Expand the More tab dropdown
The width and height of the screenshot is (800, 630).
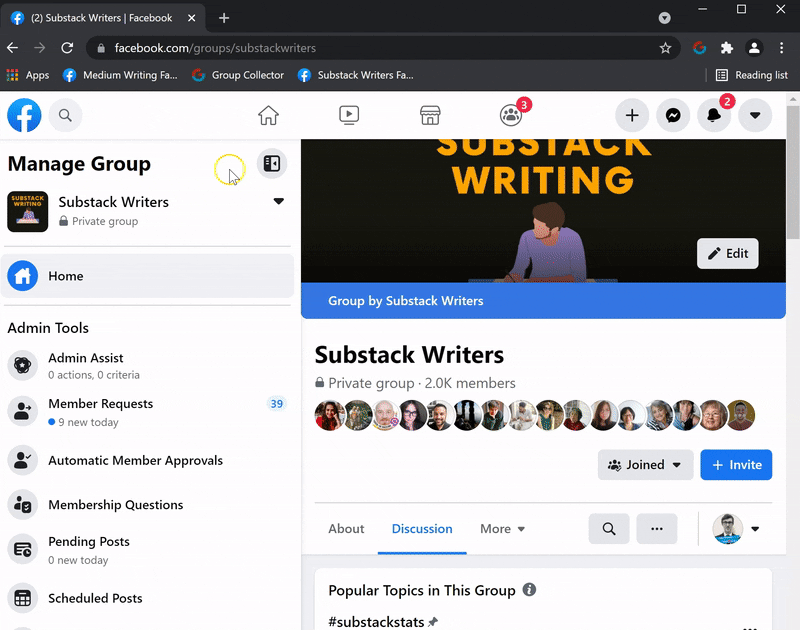coord(503,528)
